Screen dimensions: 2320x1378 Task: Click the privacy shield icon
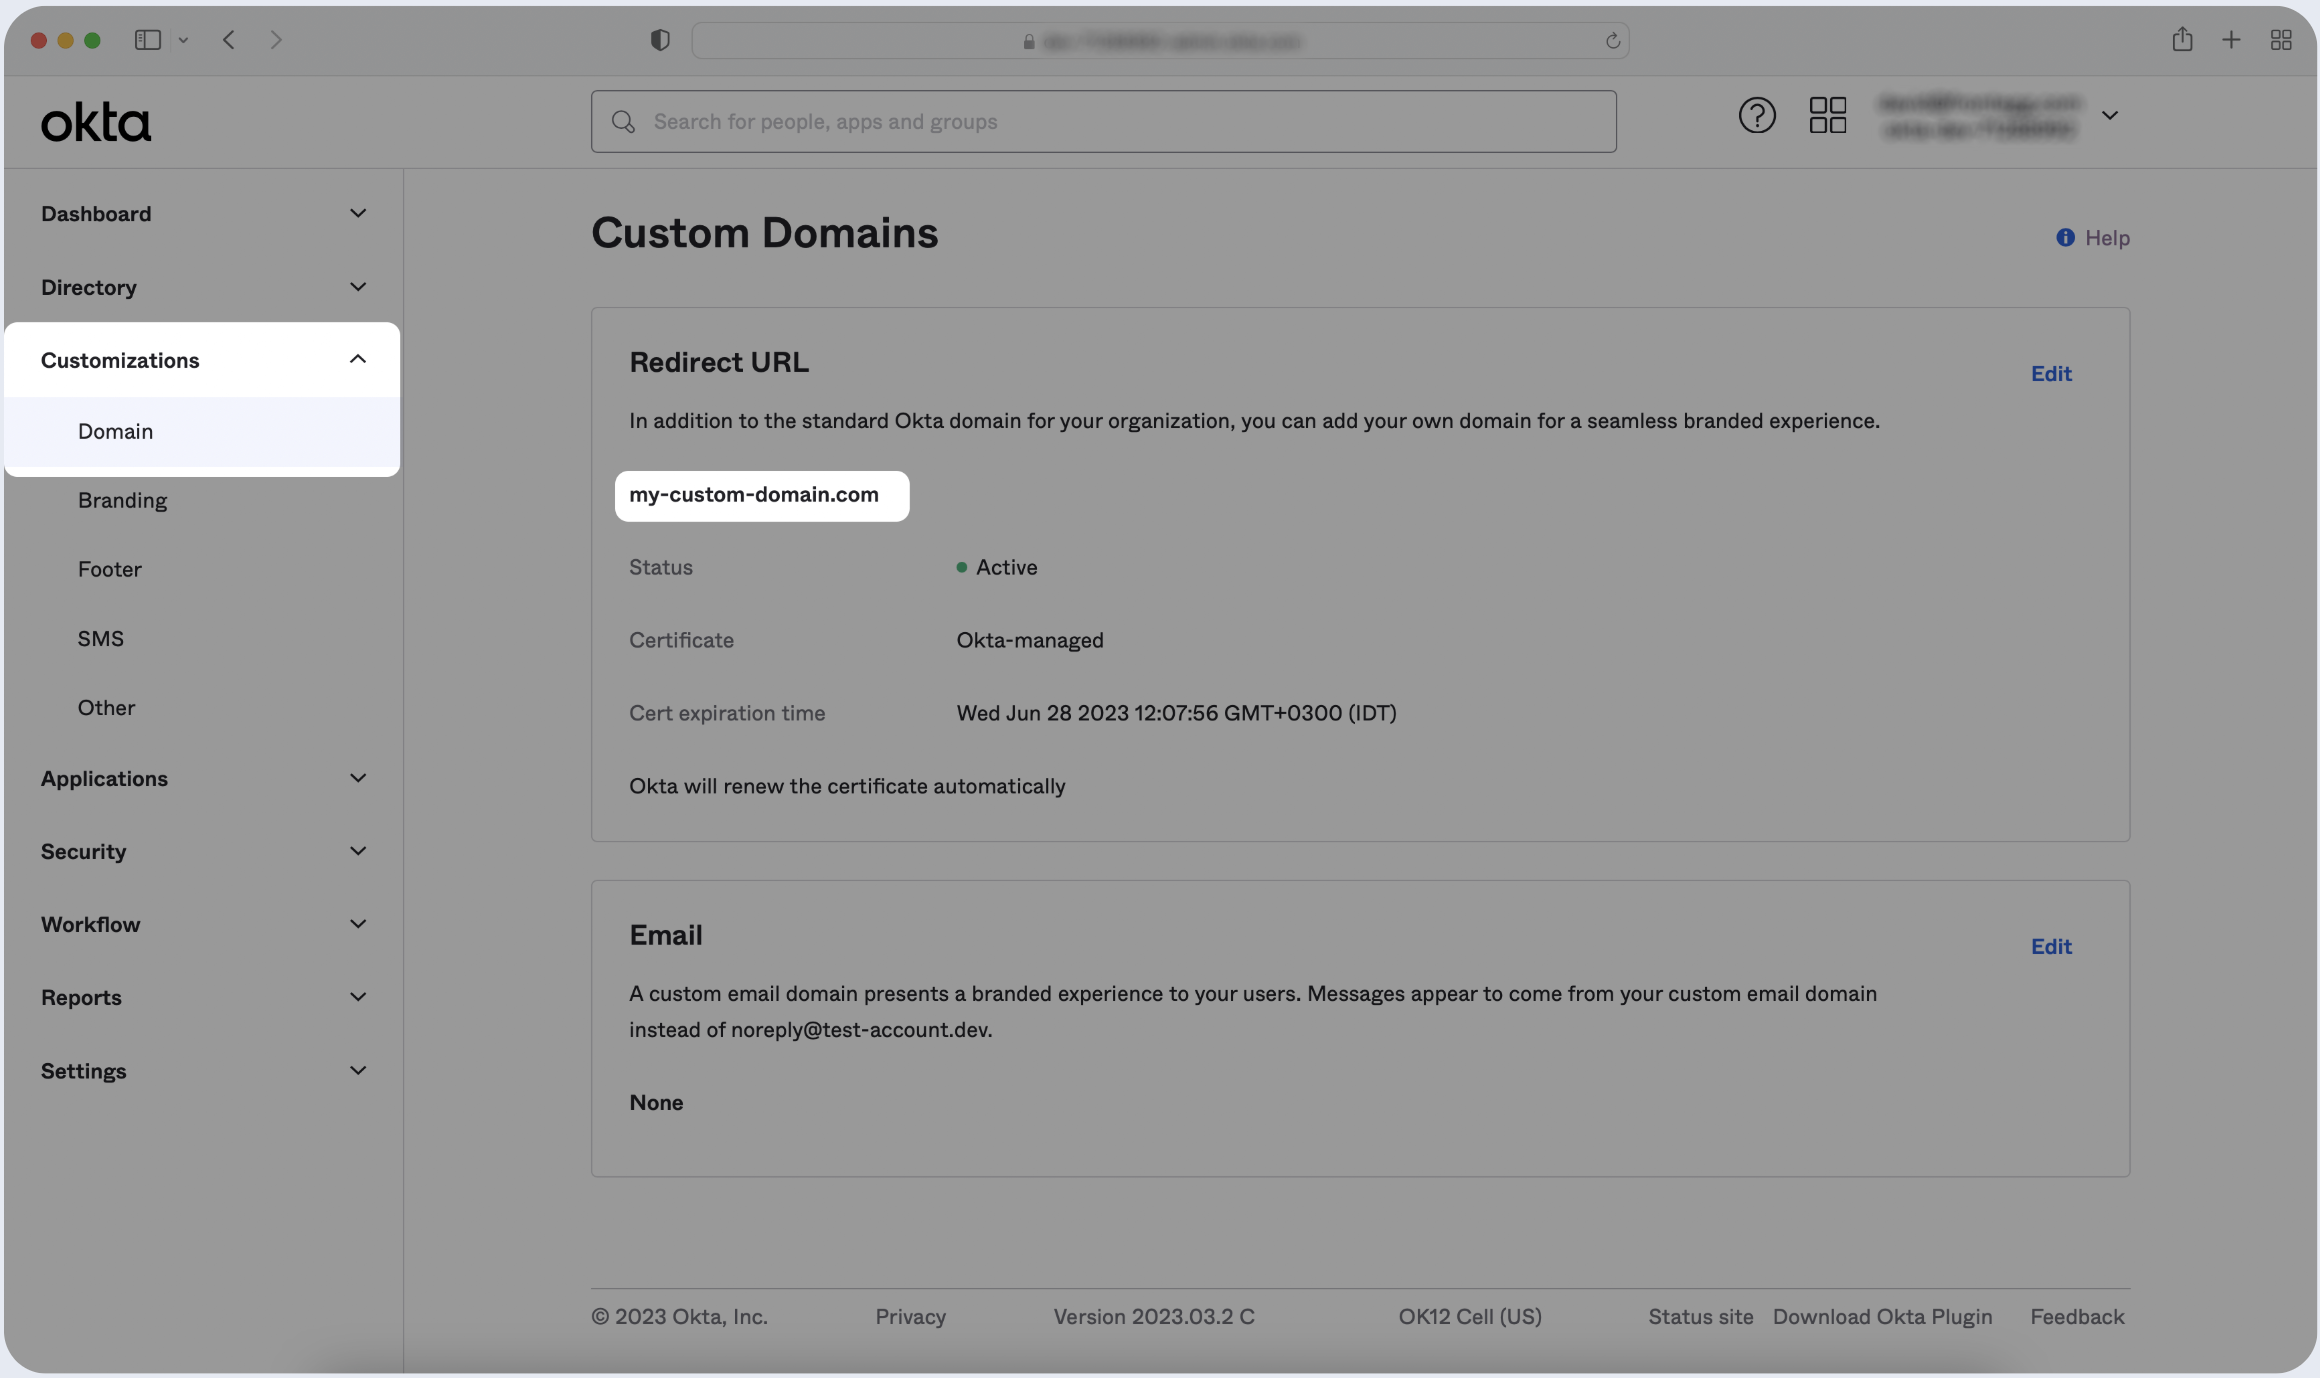tap(660, 40)
